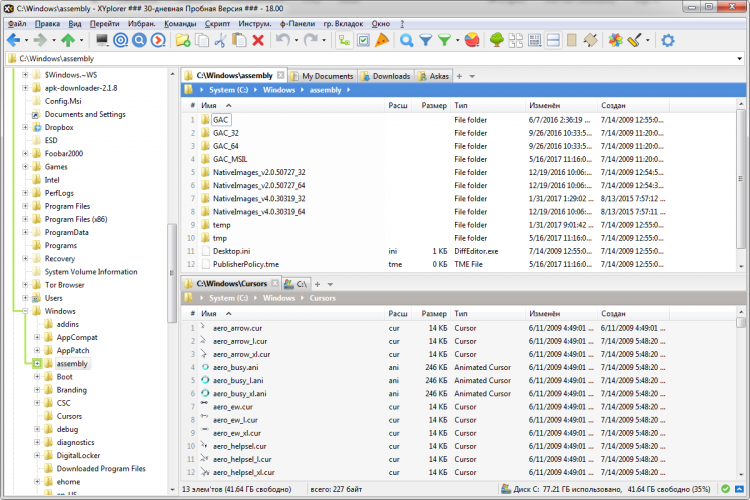Click the Redo arrow icon
The width and height of the screenshot is (750, 500).
click(311, 40)
